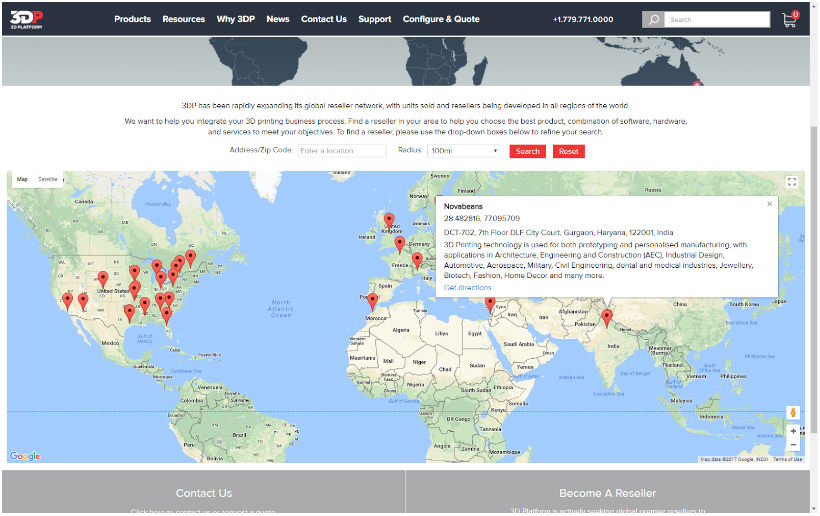
Task: Click the map pin in India
Action: tap(607, 318)
